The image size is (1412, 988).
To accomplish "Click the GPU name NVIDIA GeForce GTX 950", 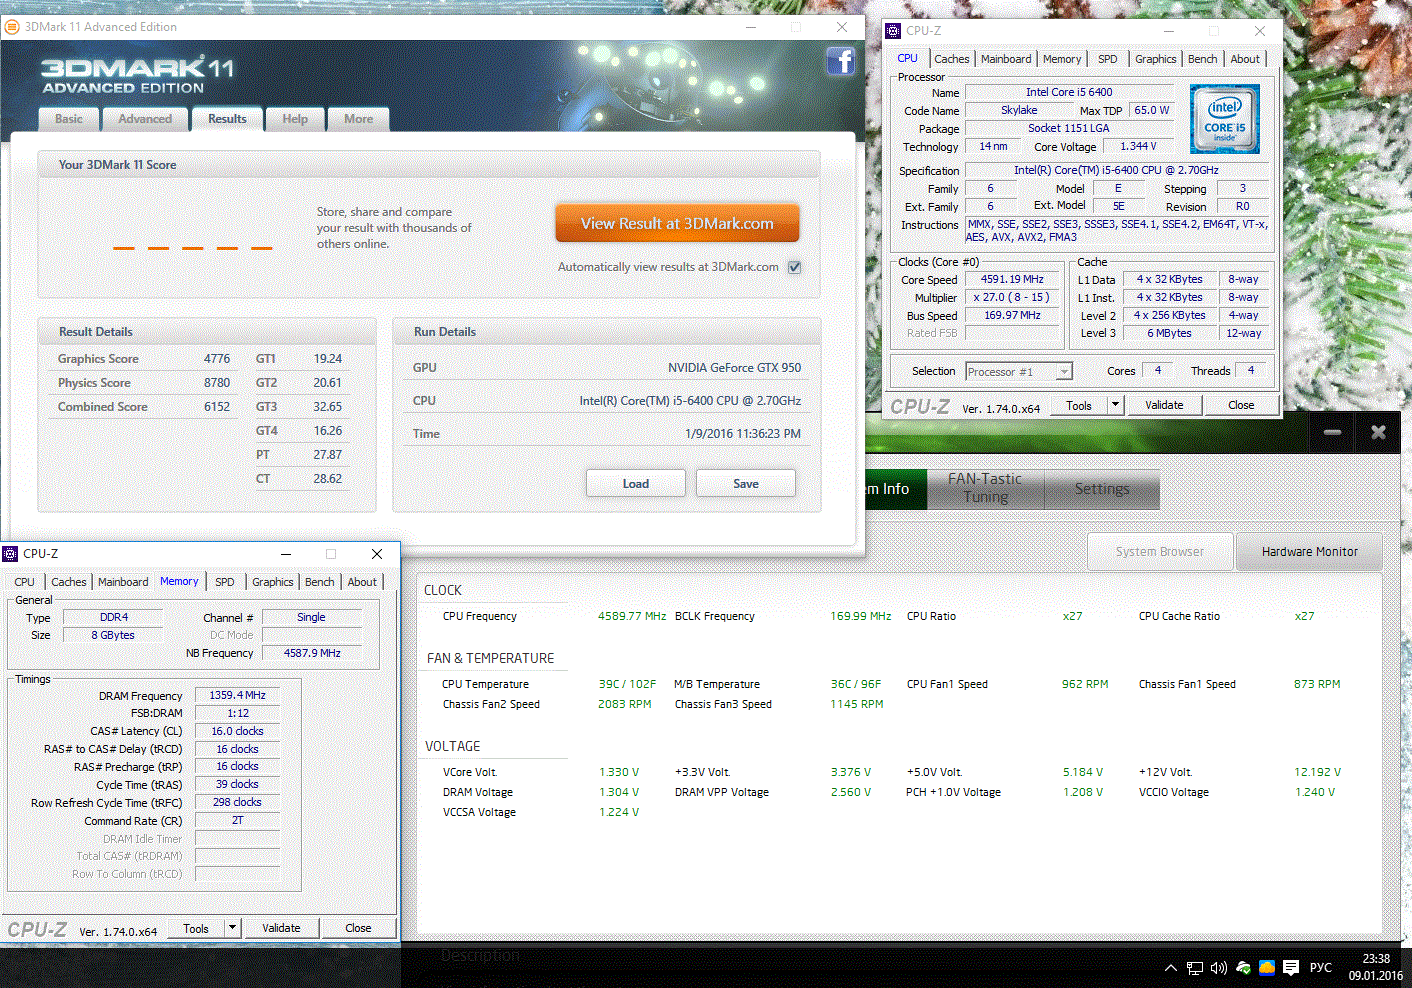I will click(735, 368).
